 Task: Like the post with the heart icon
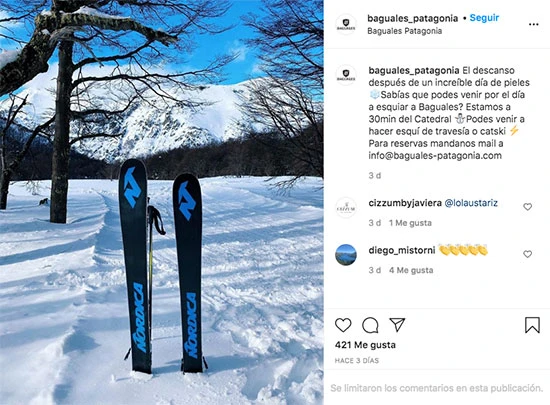coord(343,325)
